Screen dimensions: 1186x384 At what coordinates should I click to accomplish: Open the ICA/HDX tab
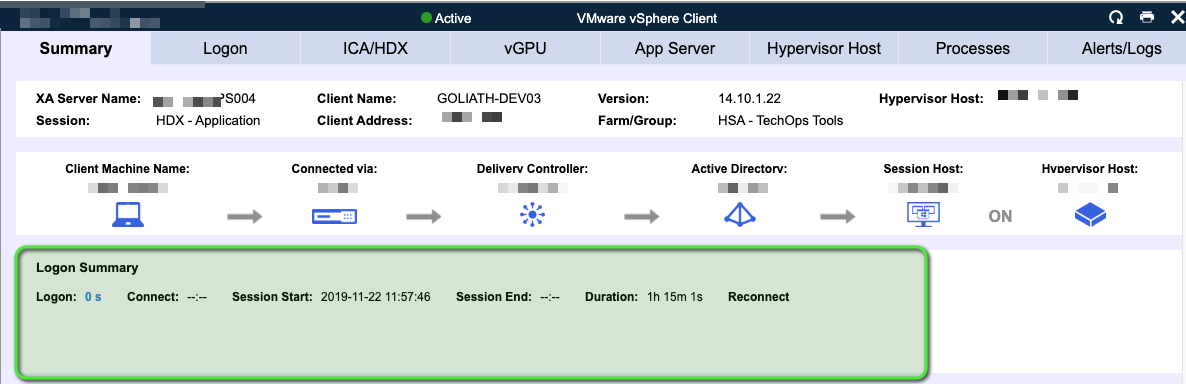375,48
